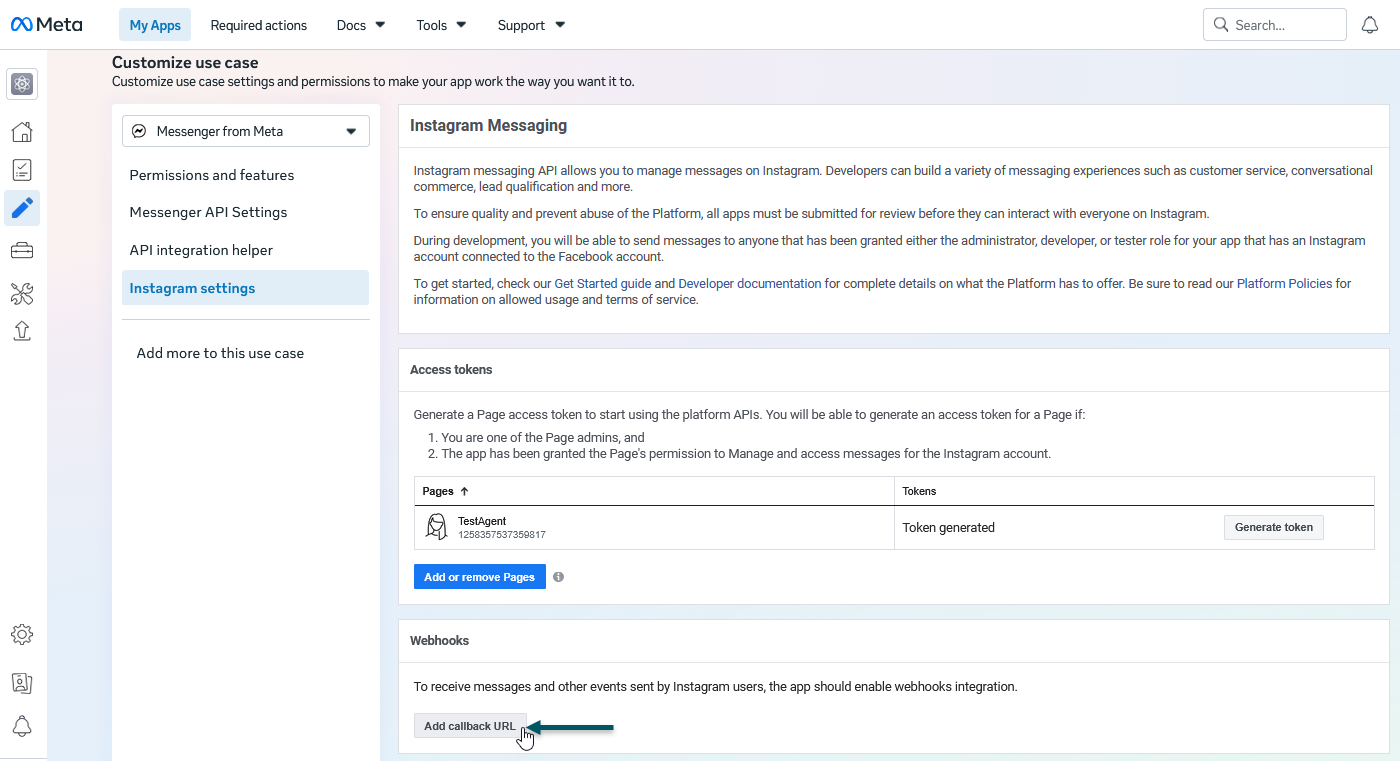
Task: Go to the house dashboard icon
Action: pyautogui.click(x=22, y=132)
